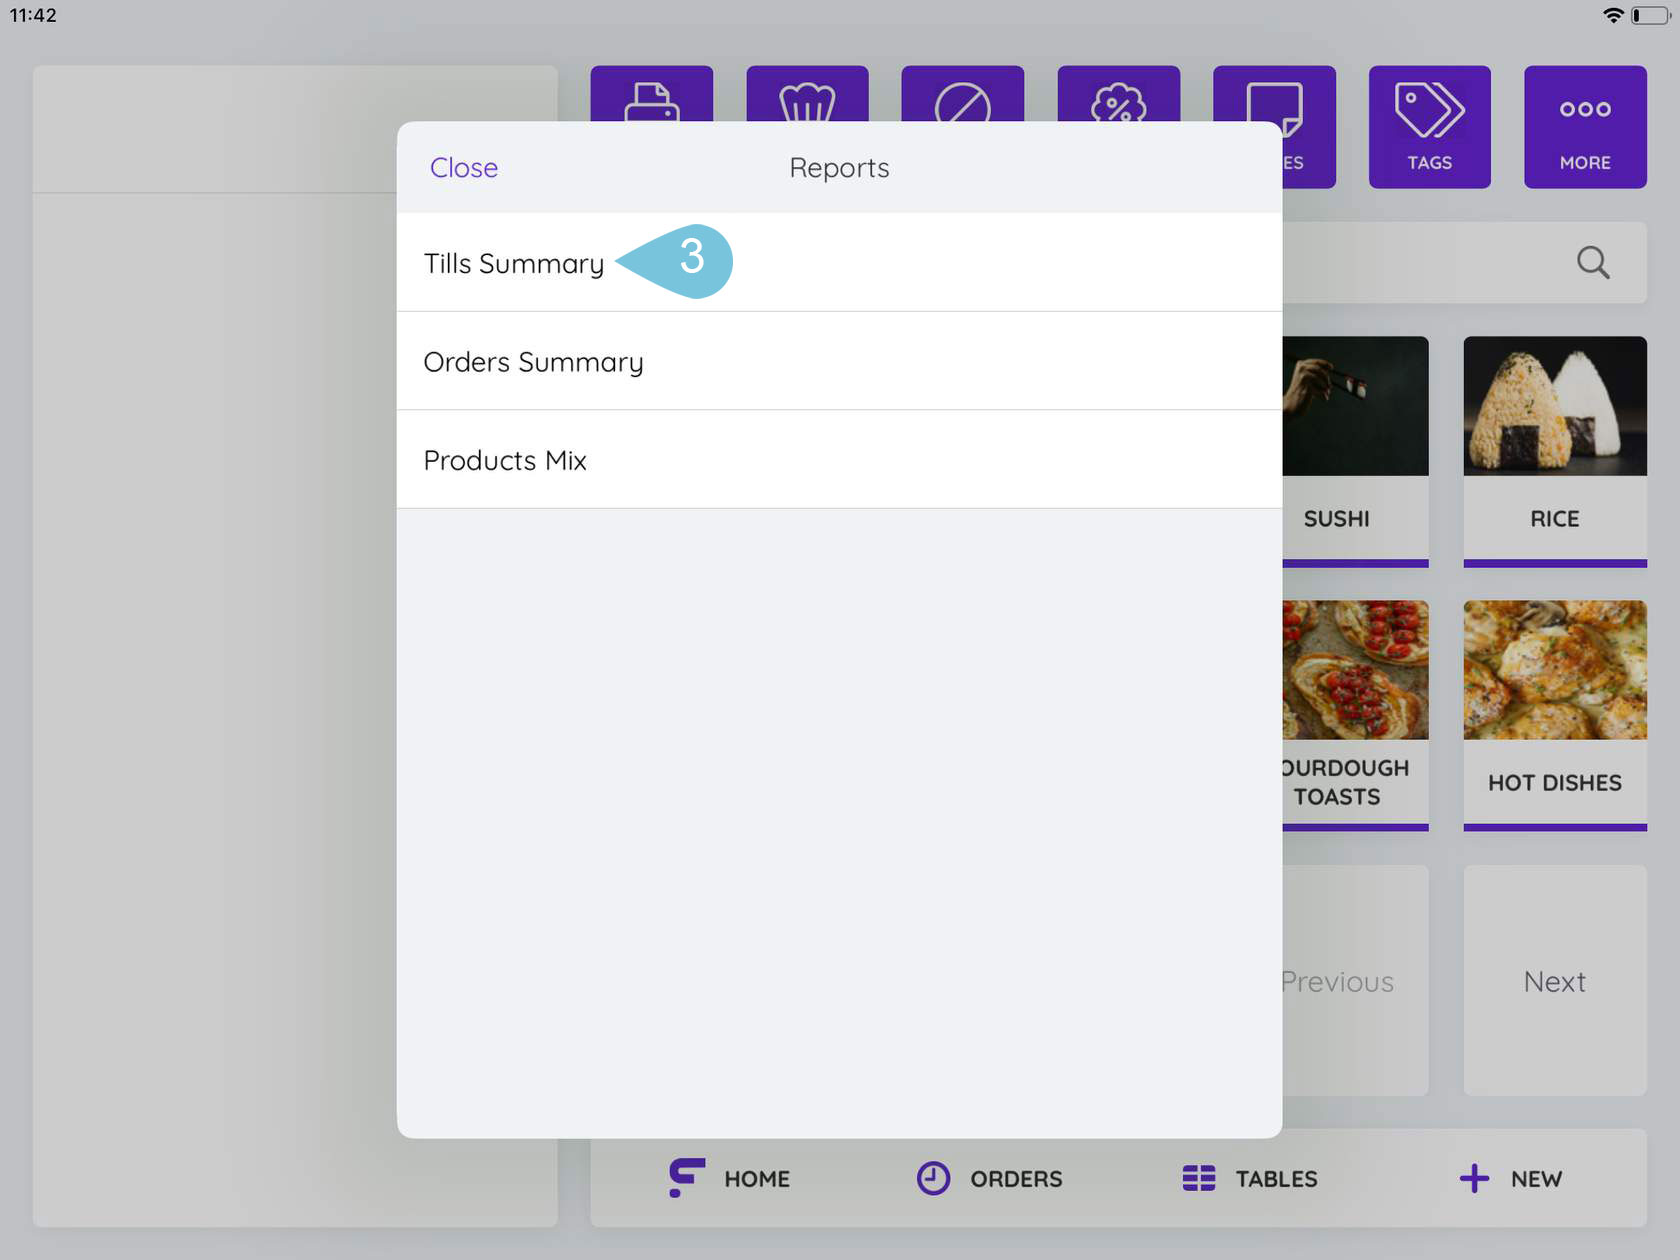Select the Sourdough Toasts category

1355,715
